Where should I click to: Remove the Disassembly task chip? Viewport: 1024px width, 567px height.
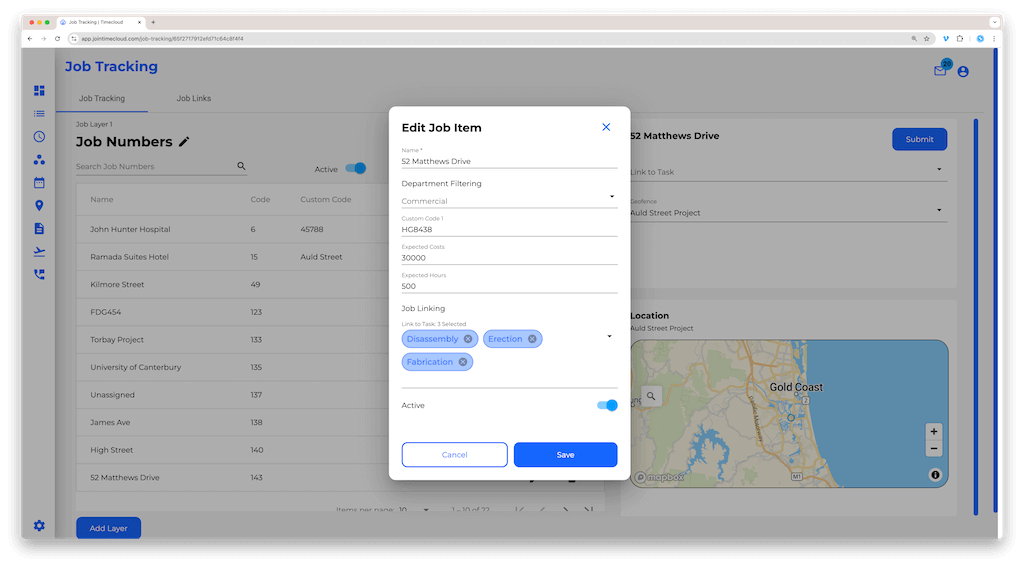click(x=468, y=339)
